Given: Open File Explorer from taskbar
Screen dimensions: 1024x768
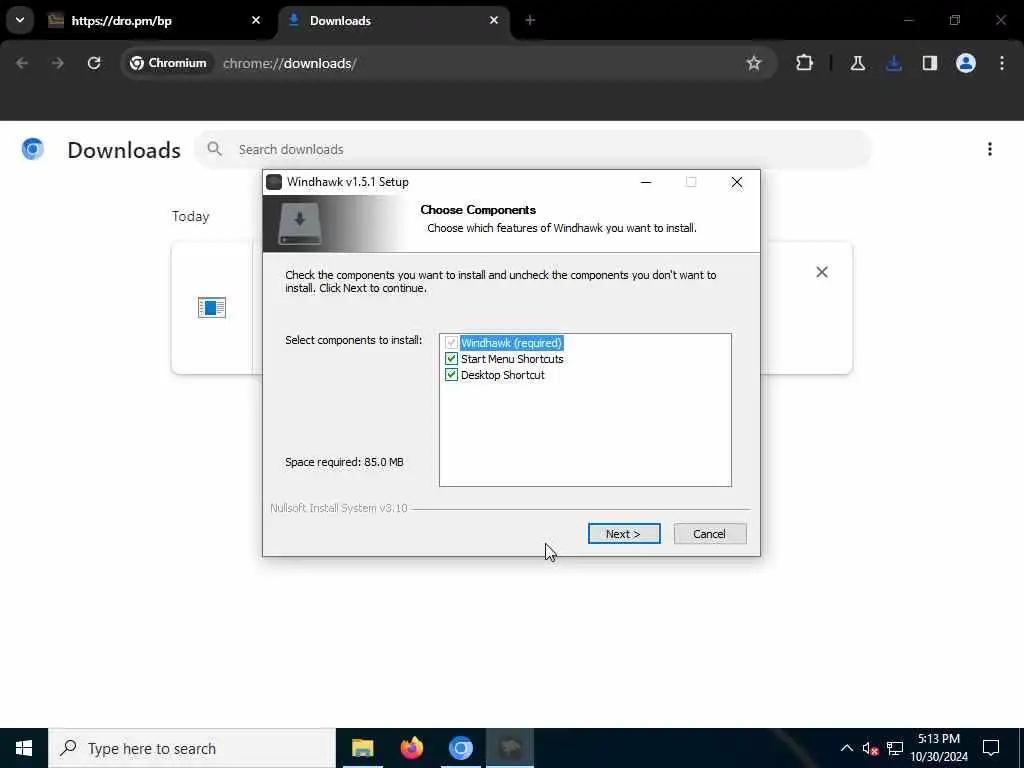Looking at the screenshot, I should (362, 748).
